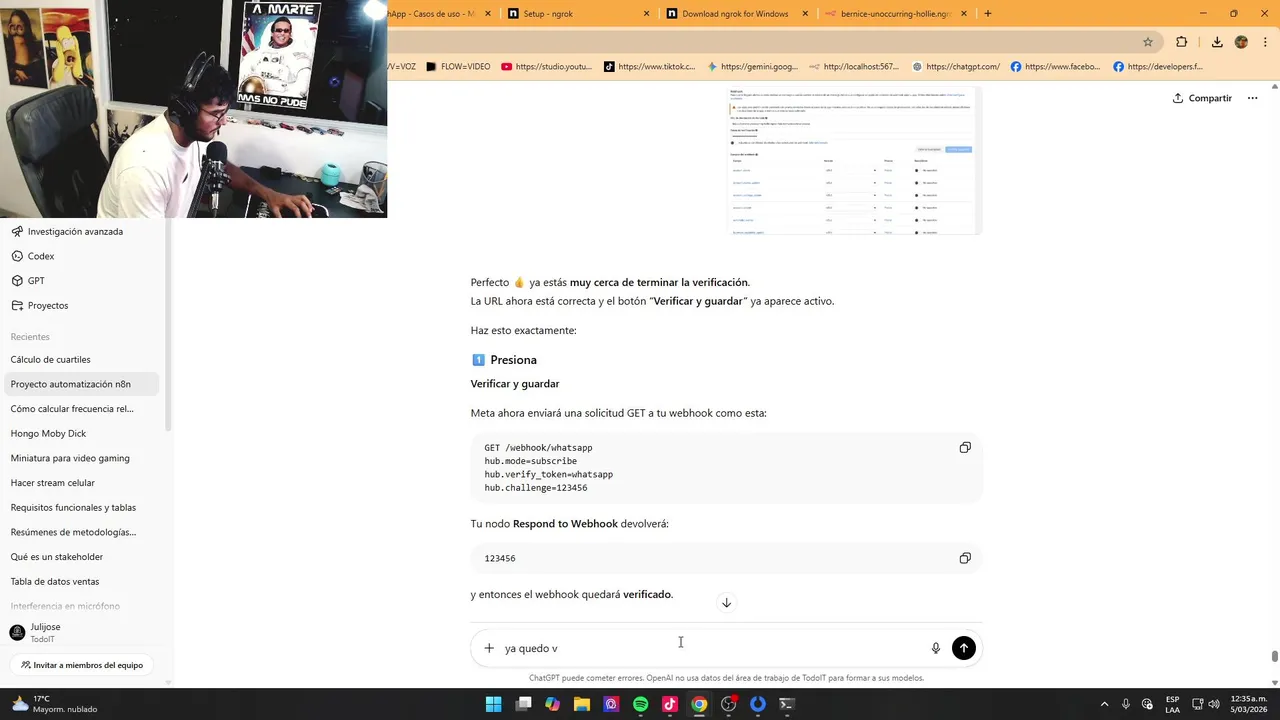1280x720 pixels.
Task: Click the volume icon in system tray
Action: [x=1214, y=704]
